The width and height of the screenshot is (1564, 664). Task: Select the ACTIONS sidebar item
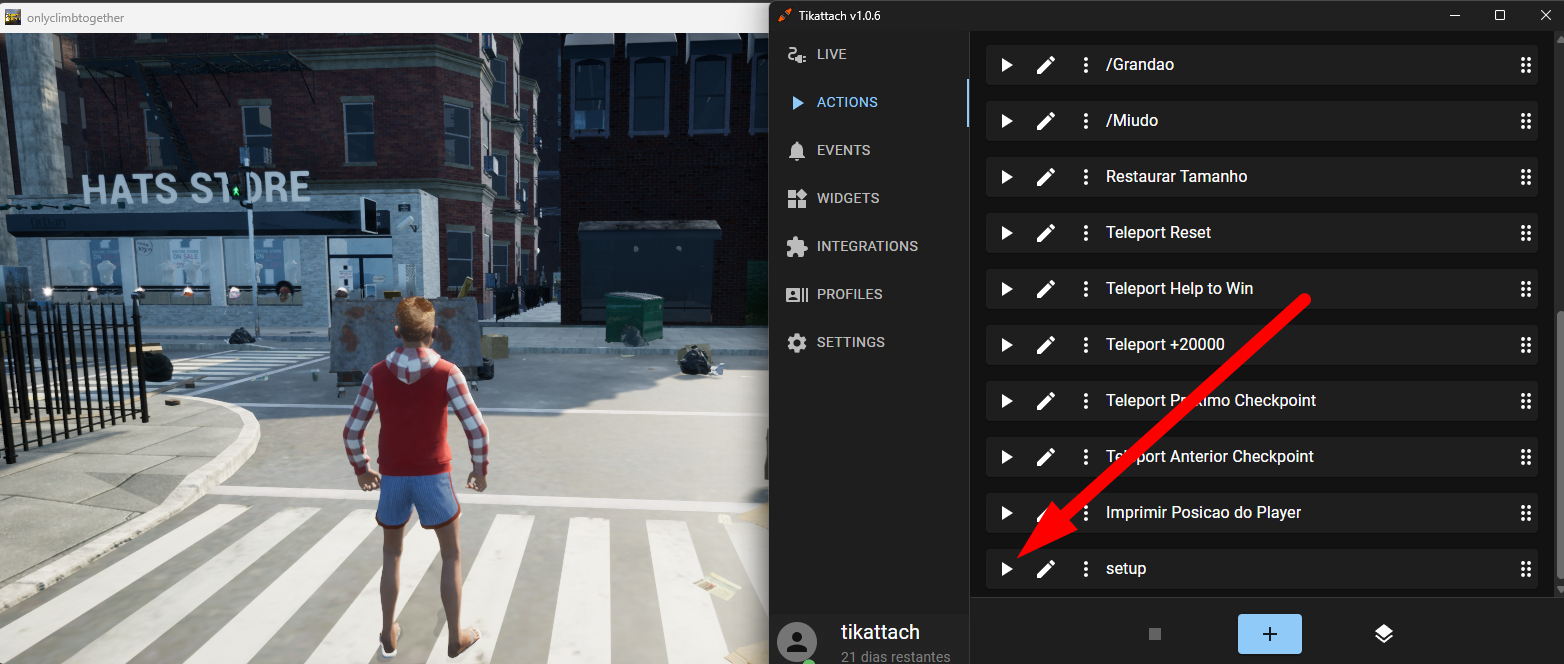click(x=868, y=102)
